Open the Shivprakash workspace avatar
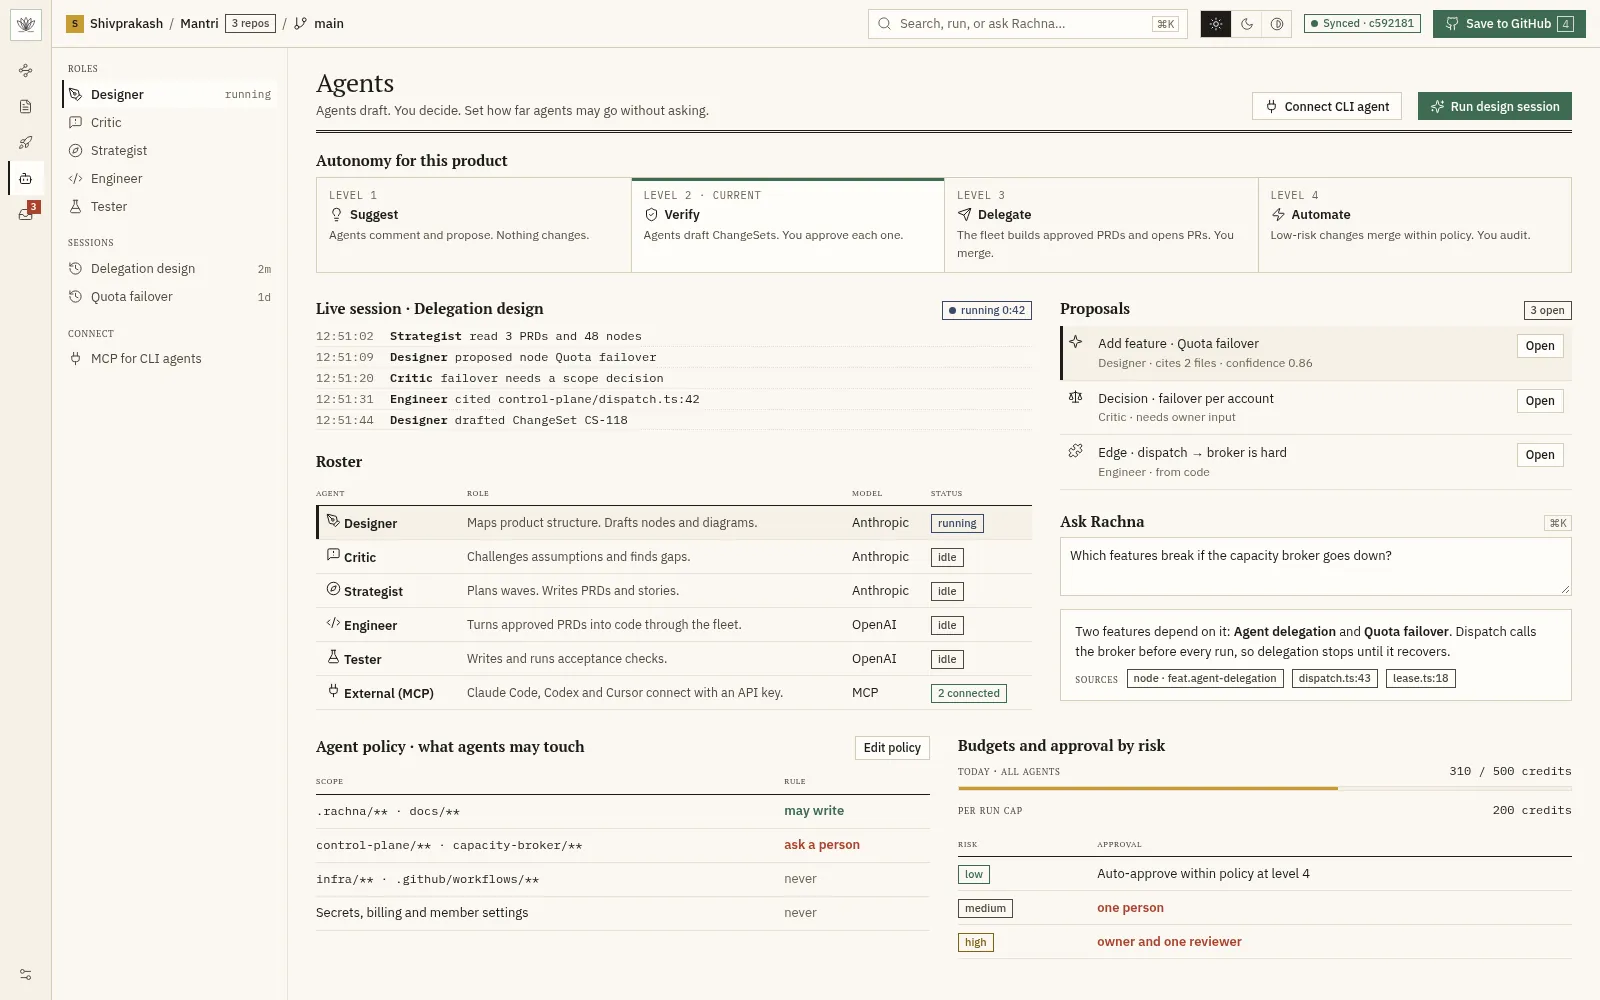The height and width of the screenshot is (1000, 1600). (x=75, y=24)
